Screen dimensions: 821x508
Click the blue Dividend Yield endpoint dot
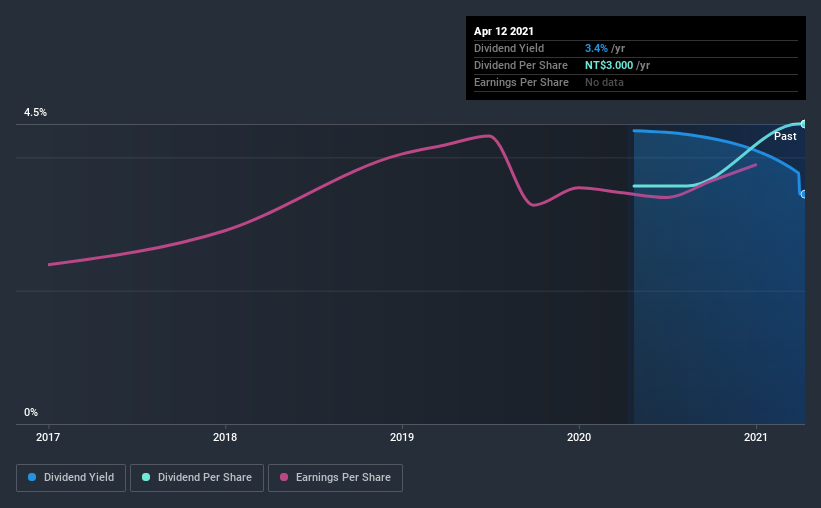click(x=803, y=194)
